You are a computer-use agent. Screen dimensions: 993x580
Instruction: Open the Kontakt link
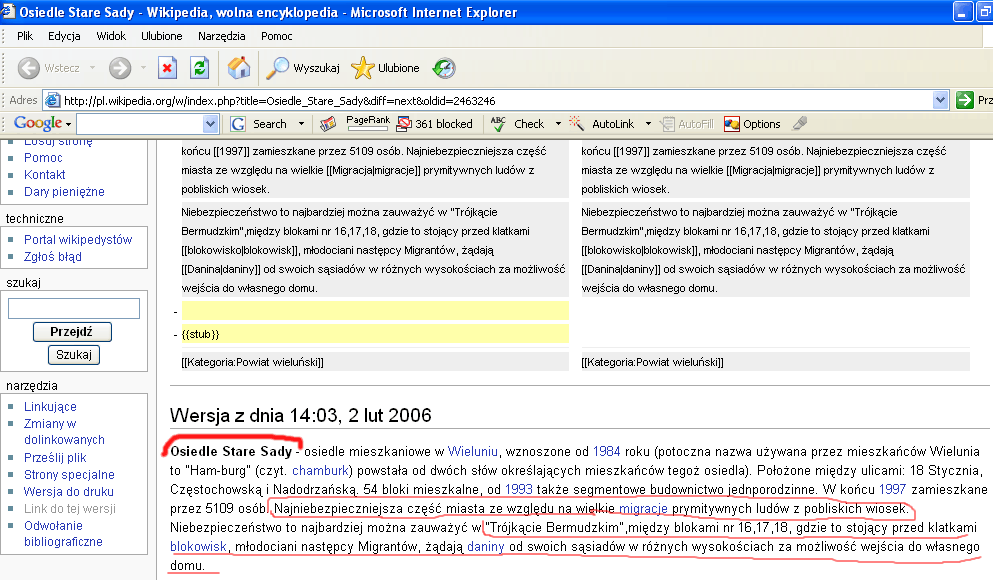point(44,175)
